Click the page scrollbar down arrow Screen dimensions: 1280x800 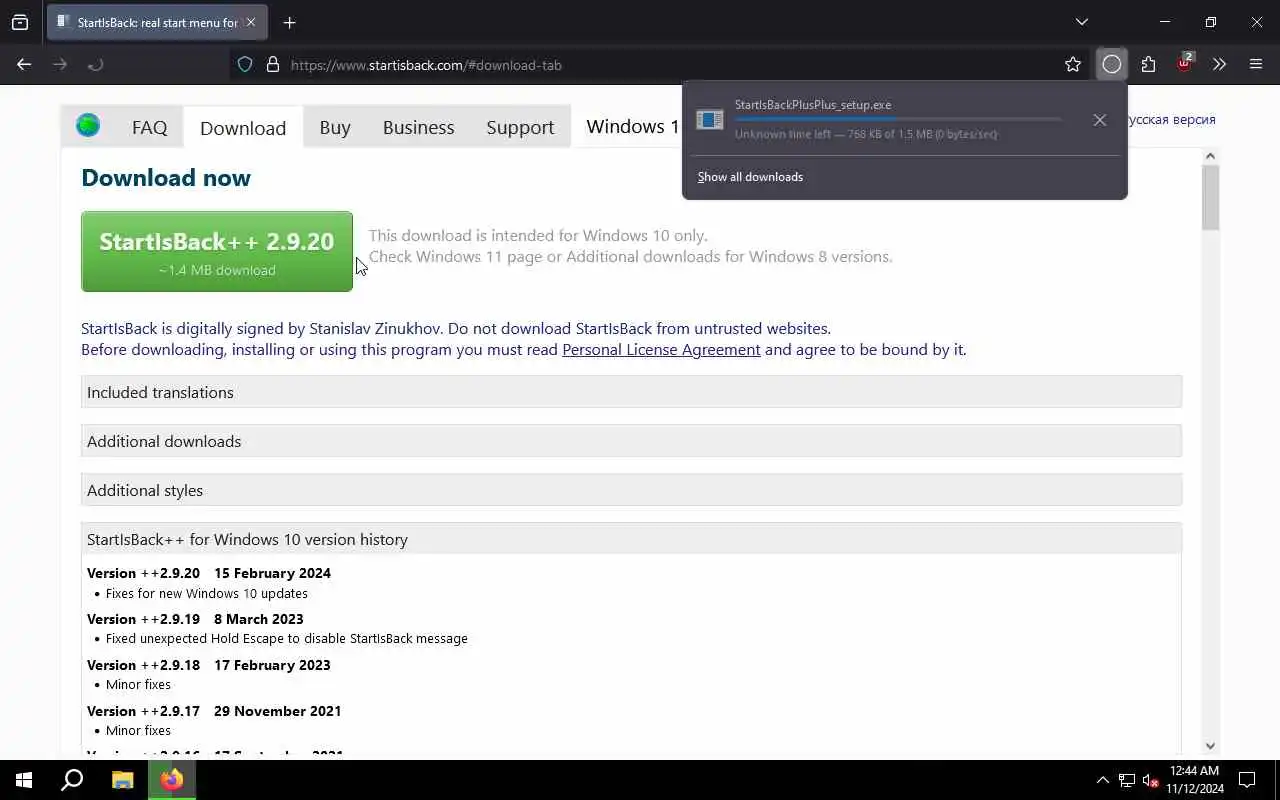point(1211,746)
